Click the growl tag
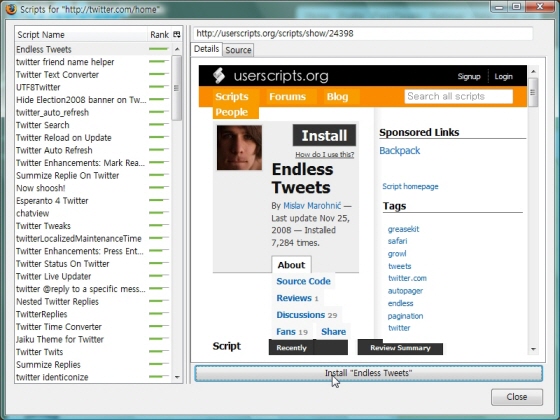This screenshot has height=420, width=560. coord(397,254)
